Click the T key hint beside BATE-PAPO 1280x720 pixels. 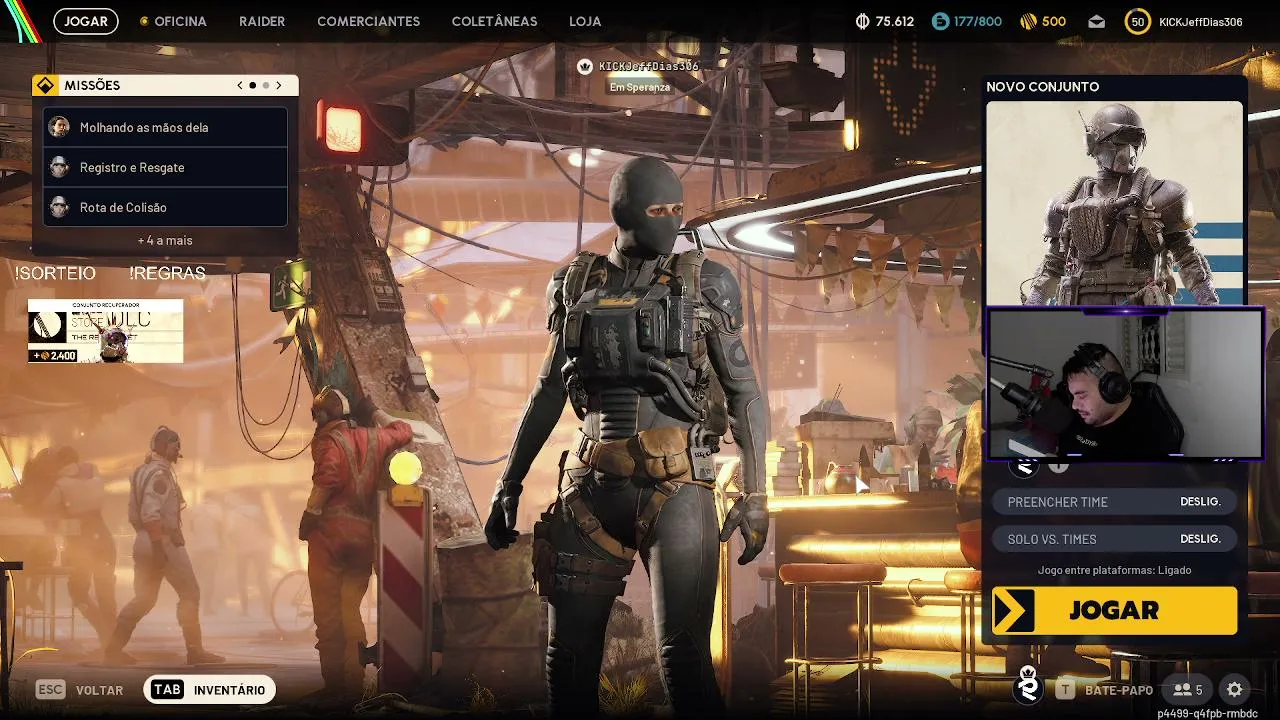coord(1065,689)
